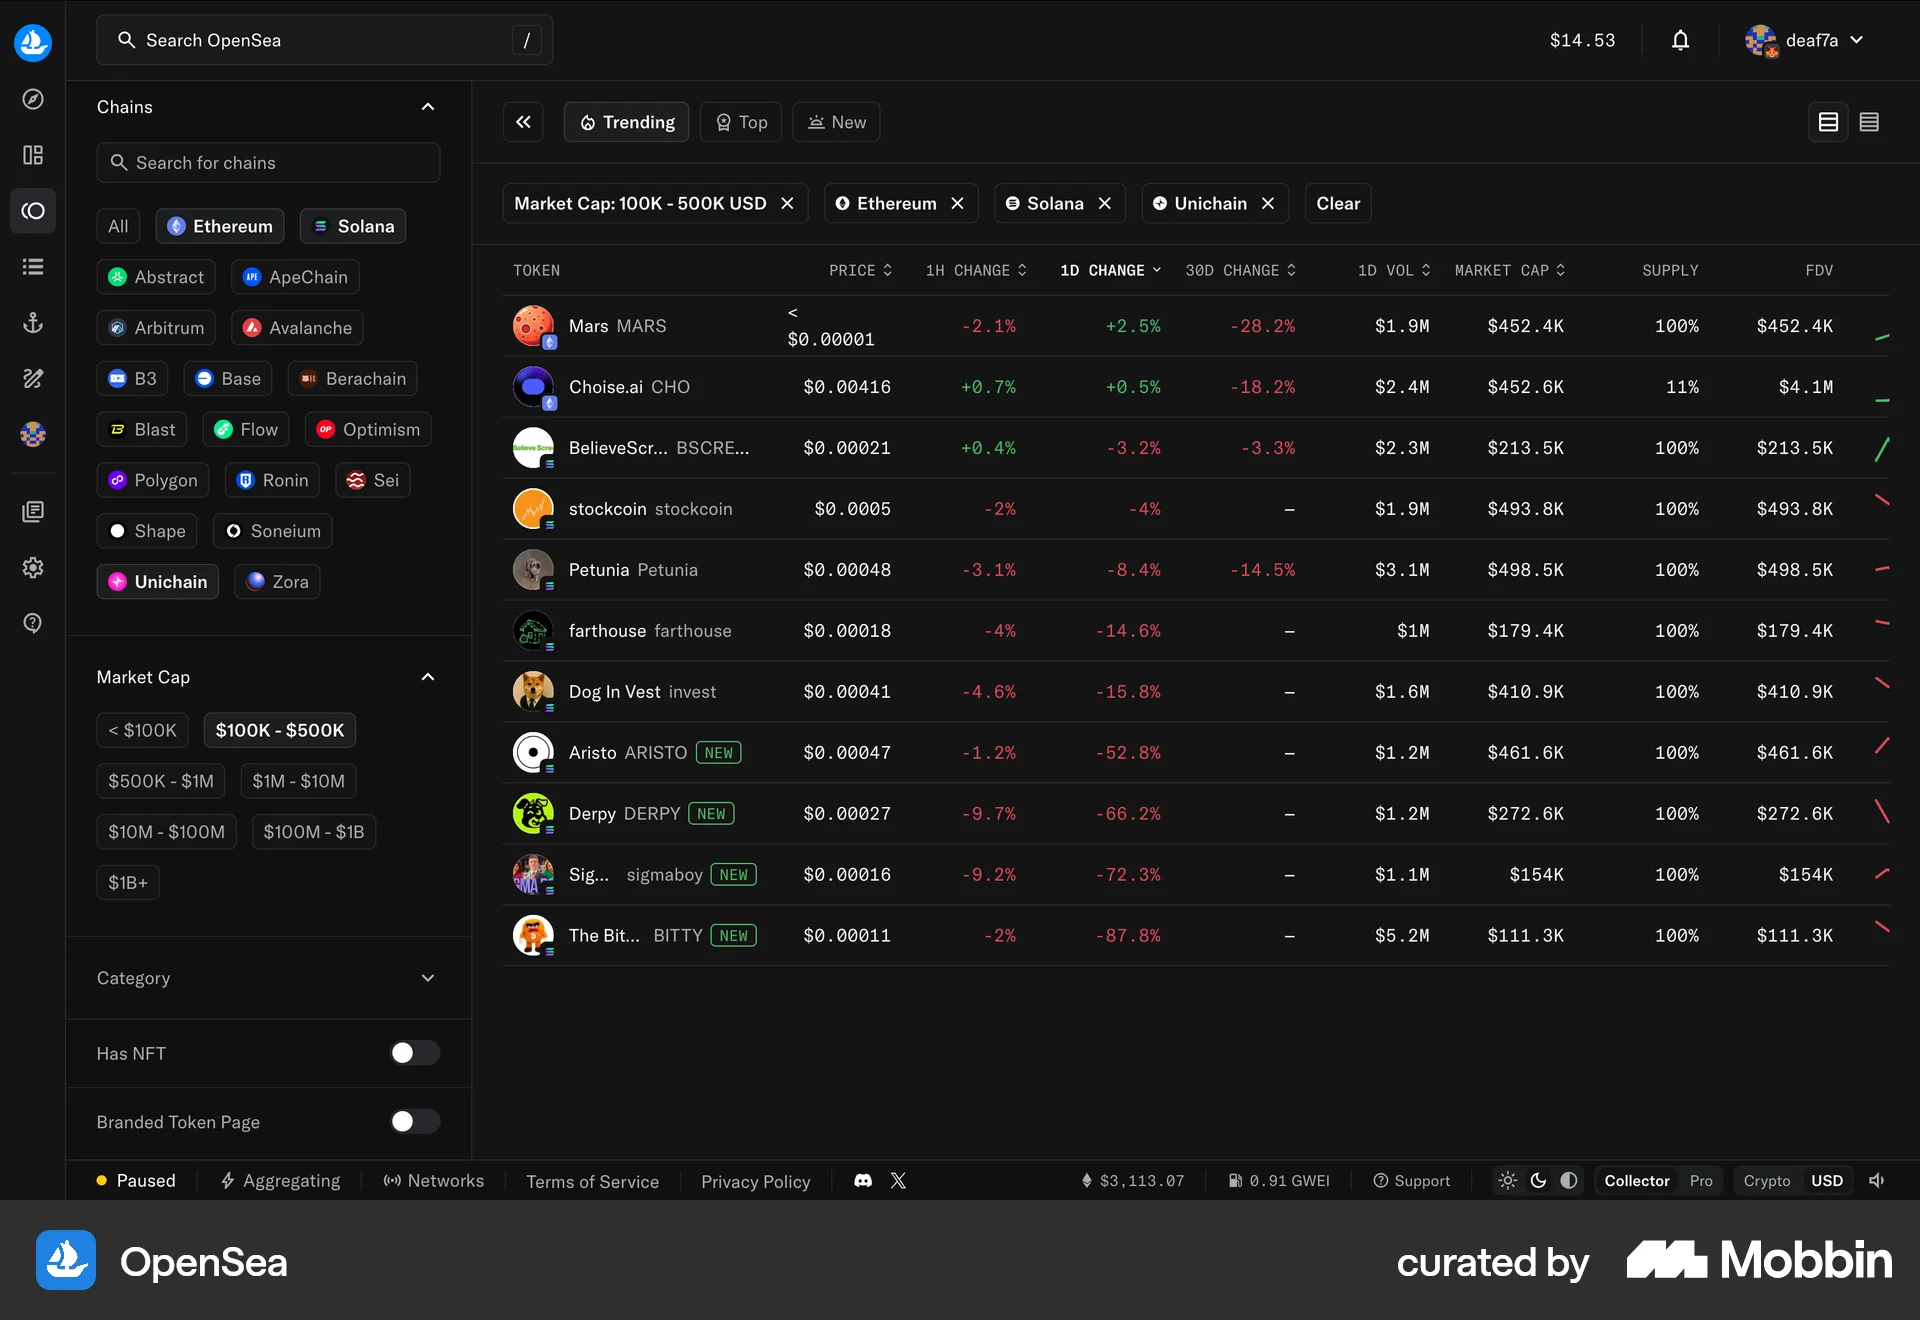Screen dimensions: 1920x1320
Task: Open the deaf7a account dropdown
Action: coord(1805,40)
